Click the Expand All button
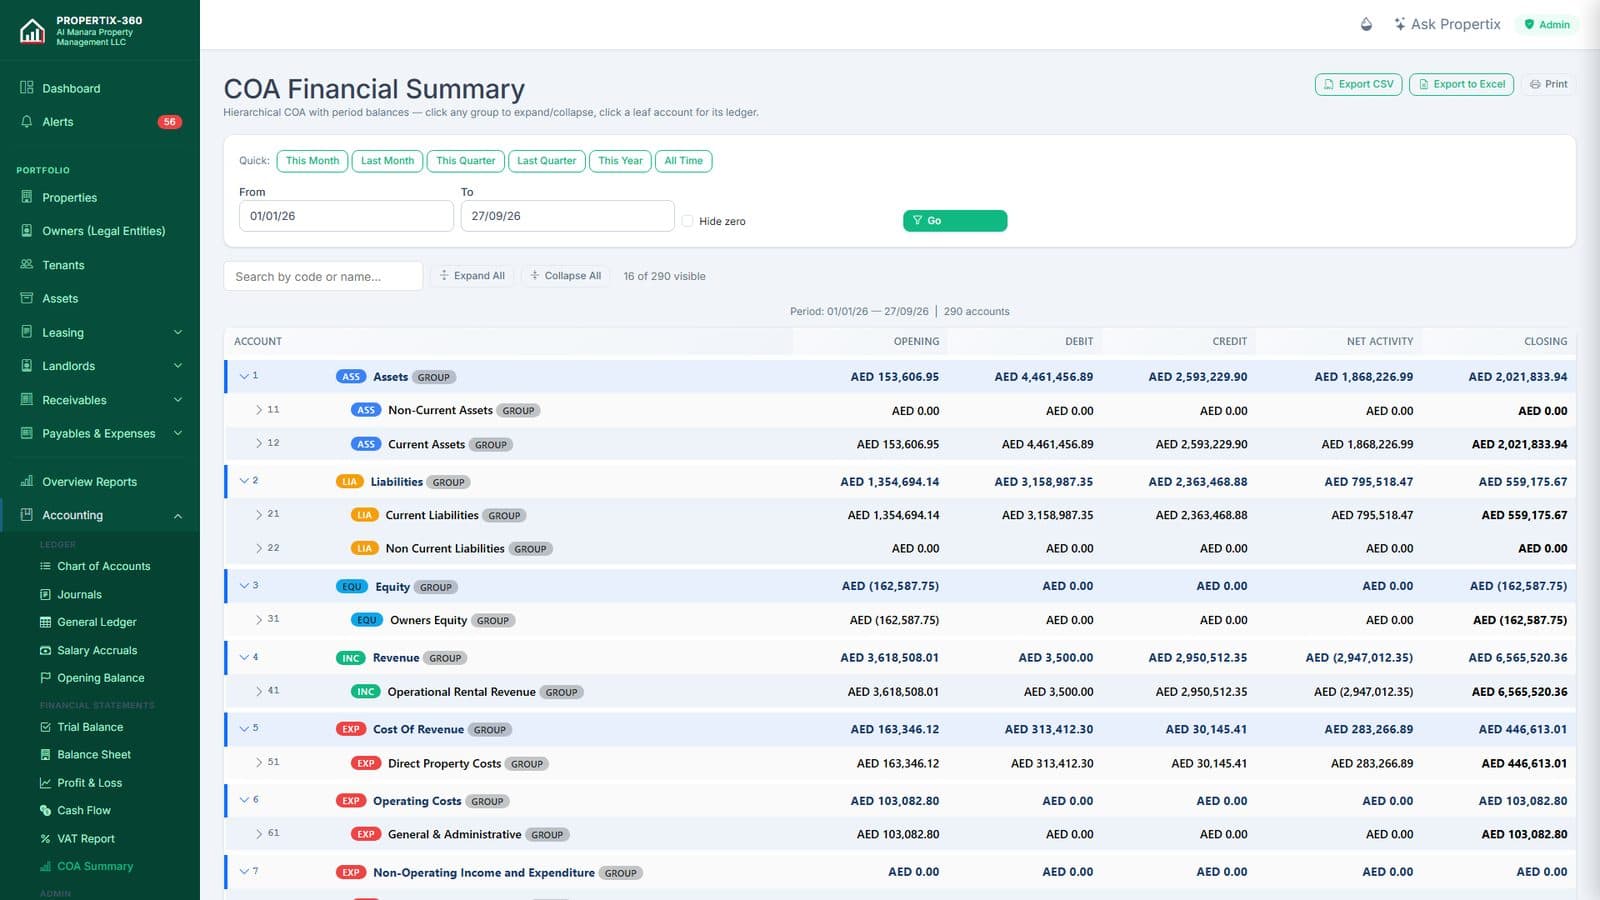Viewport: 1600px width, 900px height. click(x=472, y=276)
